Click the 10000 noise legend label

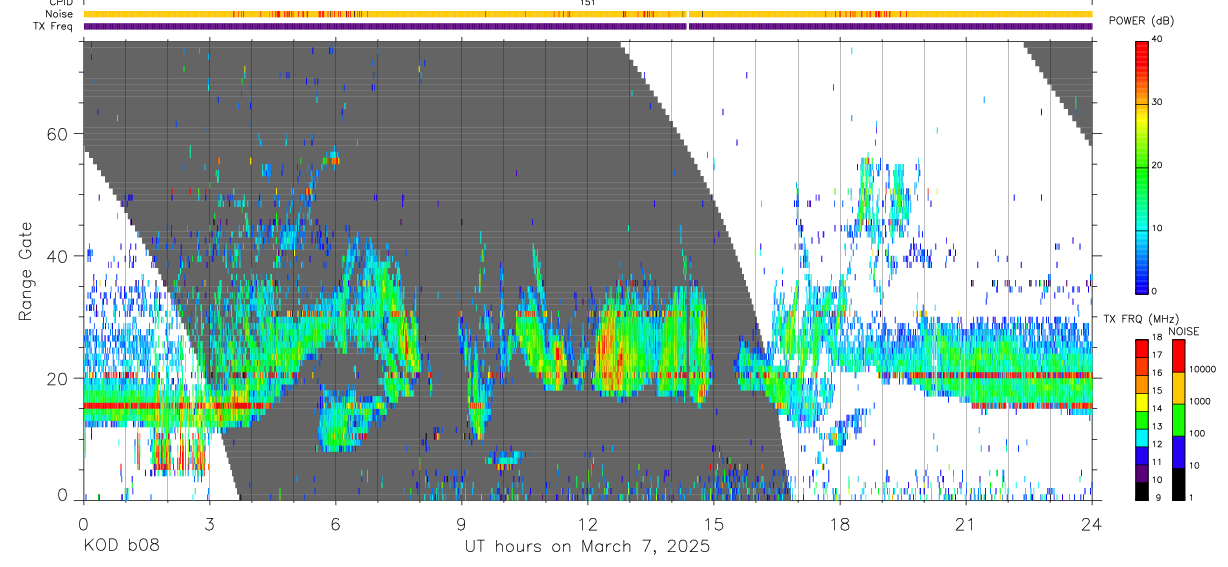(x=1202, y=369)
